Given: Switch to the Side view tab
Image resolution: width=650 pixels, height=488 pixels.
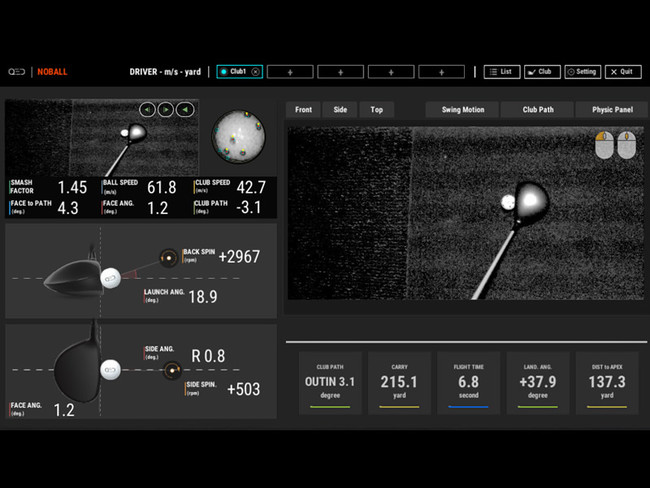Looking at the screenshot, I should tap(340, 110).
